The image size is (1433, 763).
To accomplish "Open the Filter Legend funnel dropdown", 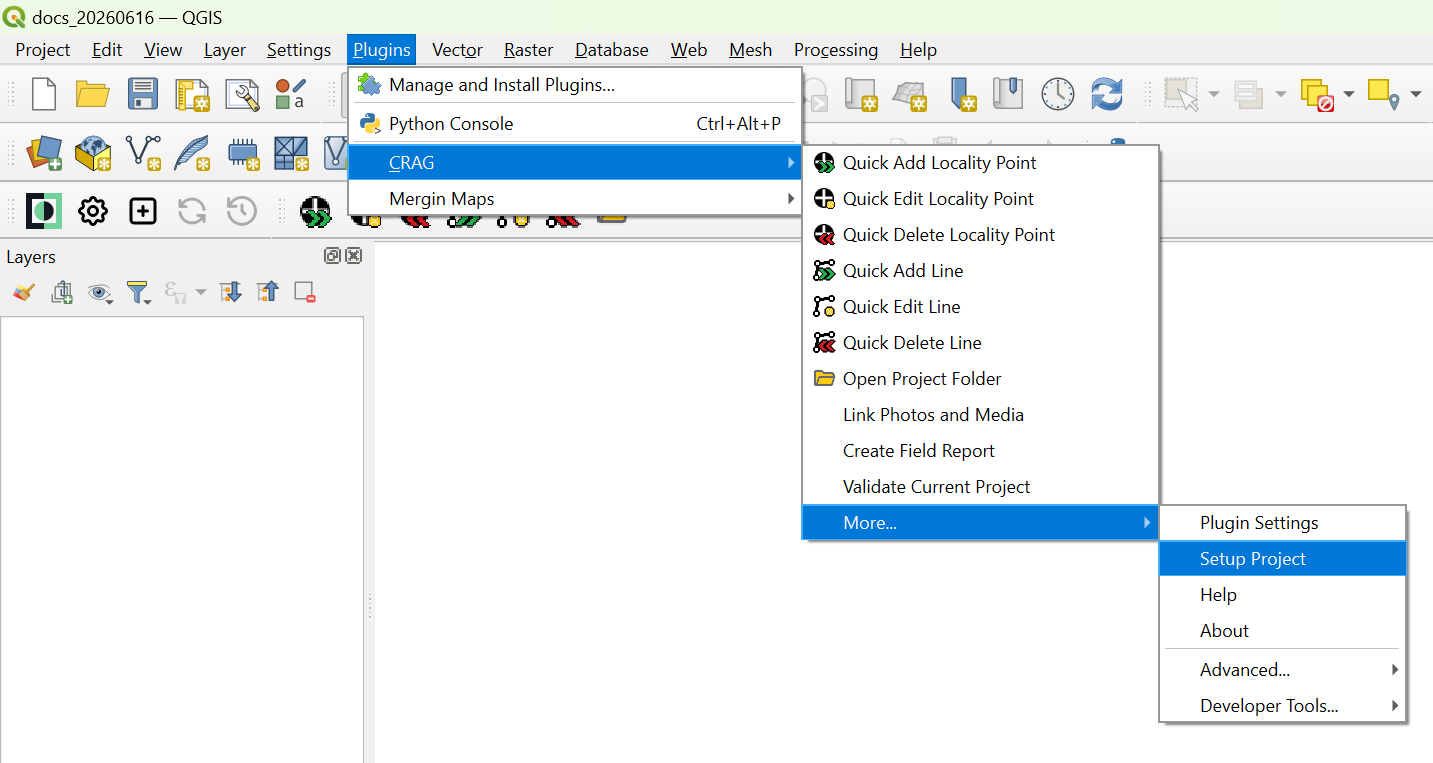I will 138,292.
